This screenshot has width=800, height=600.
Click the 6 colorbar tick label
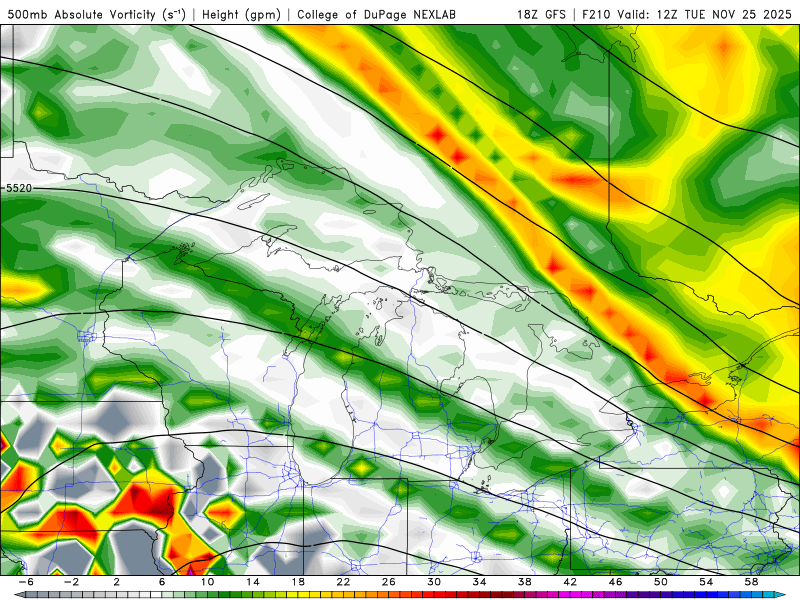(x=162, y=582)
